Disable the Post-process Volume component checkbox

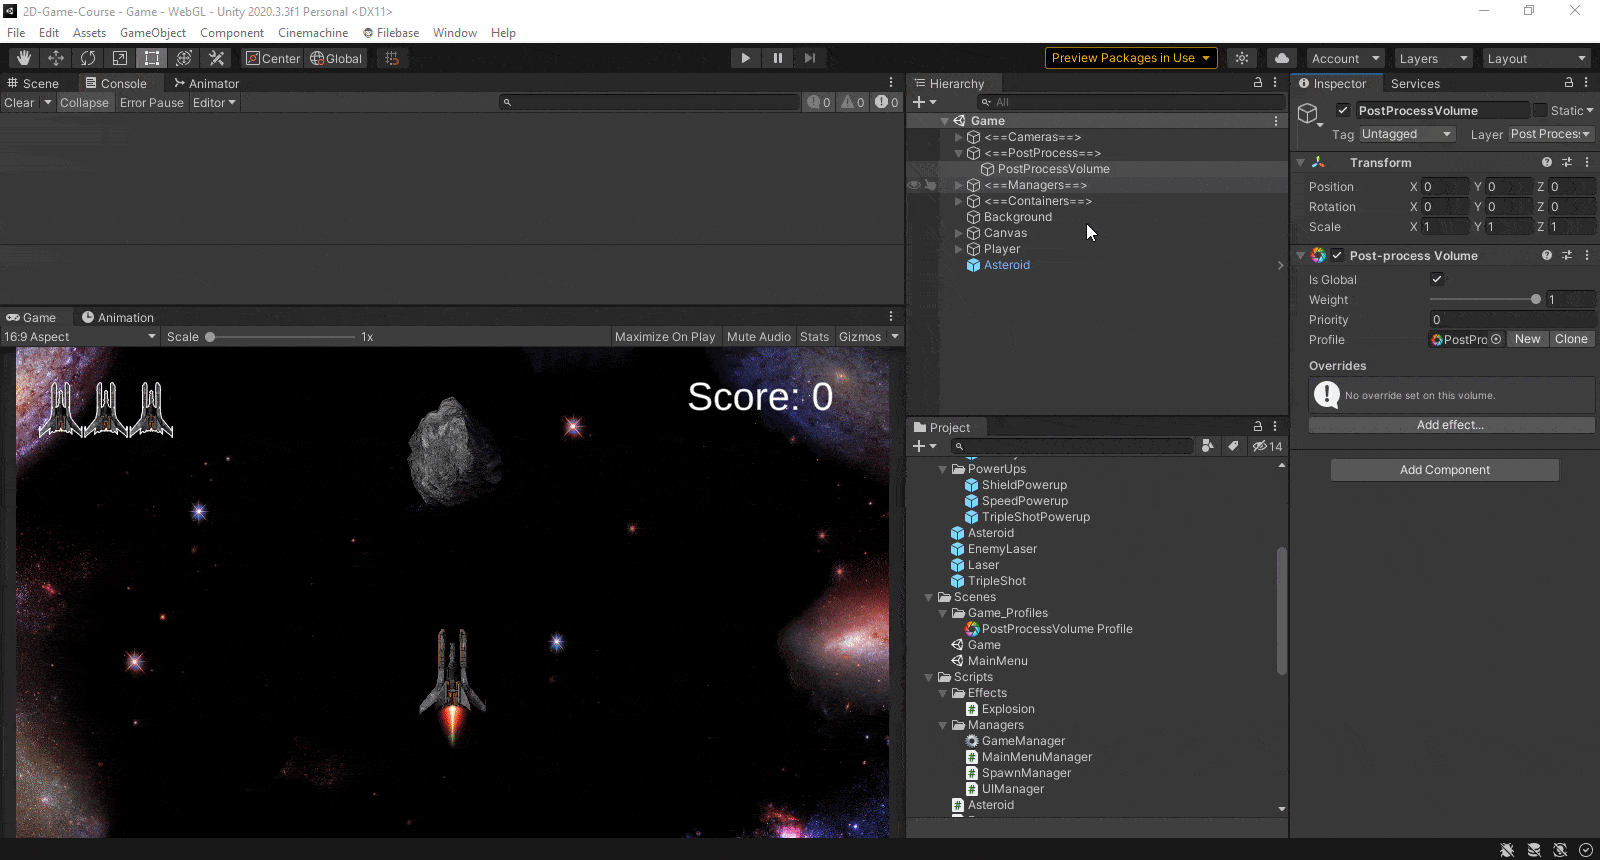[x=1337, y=255]
